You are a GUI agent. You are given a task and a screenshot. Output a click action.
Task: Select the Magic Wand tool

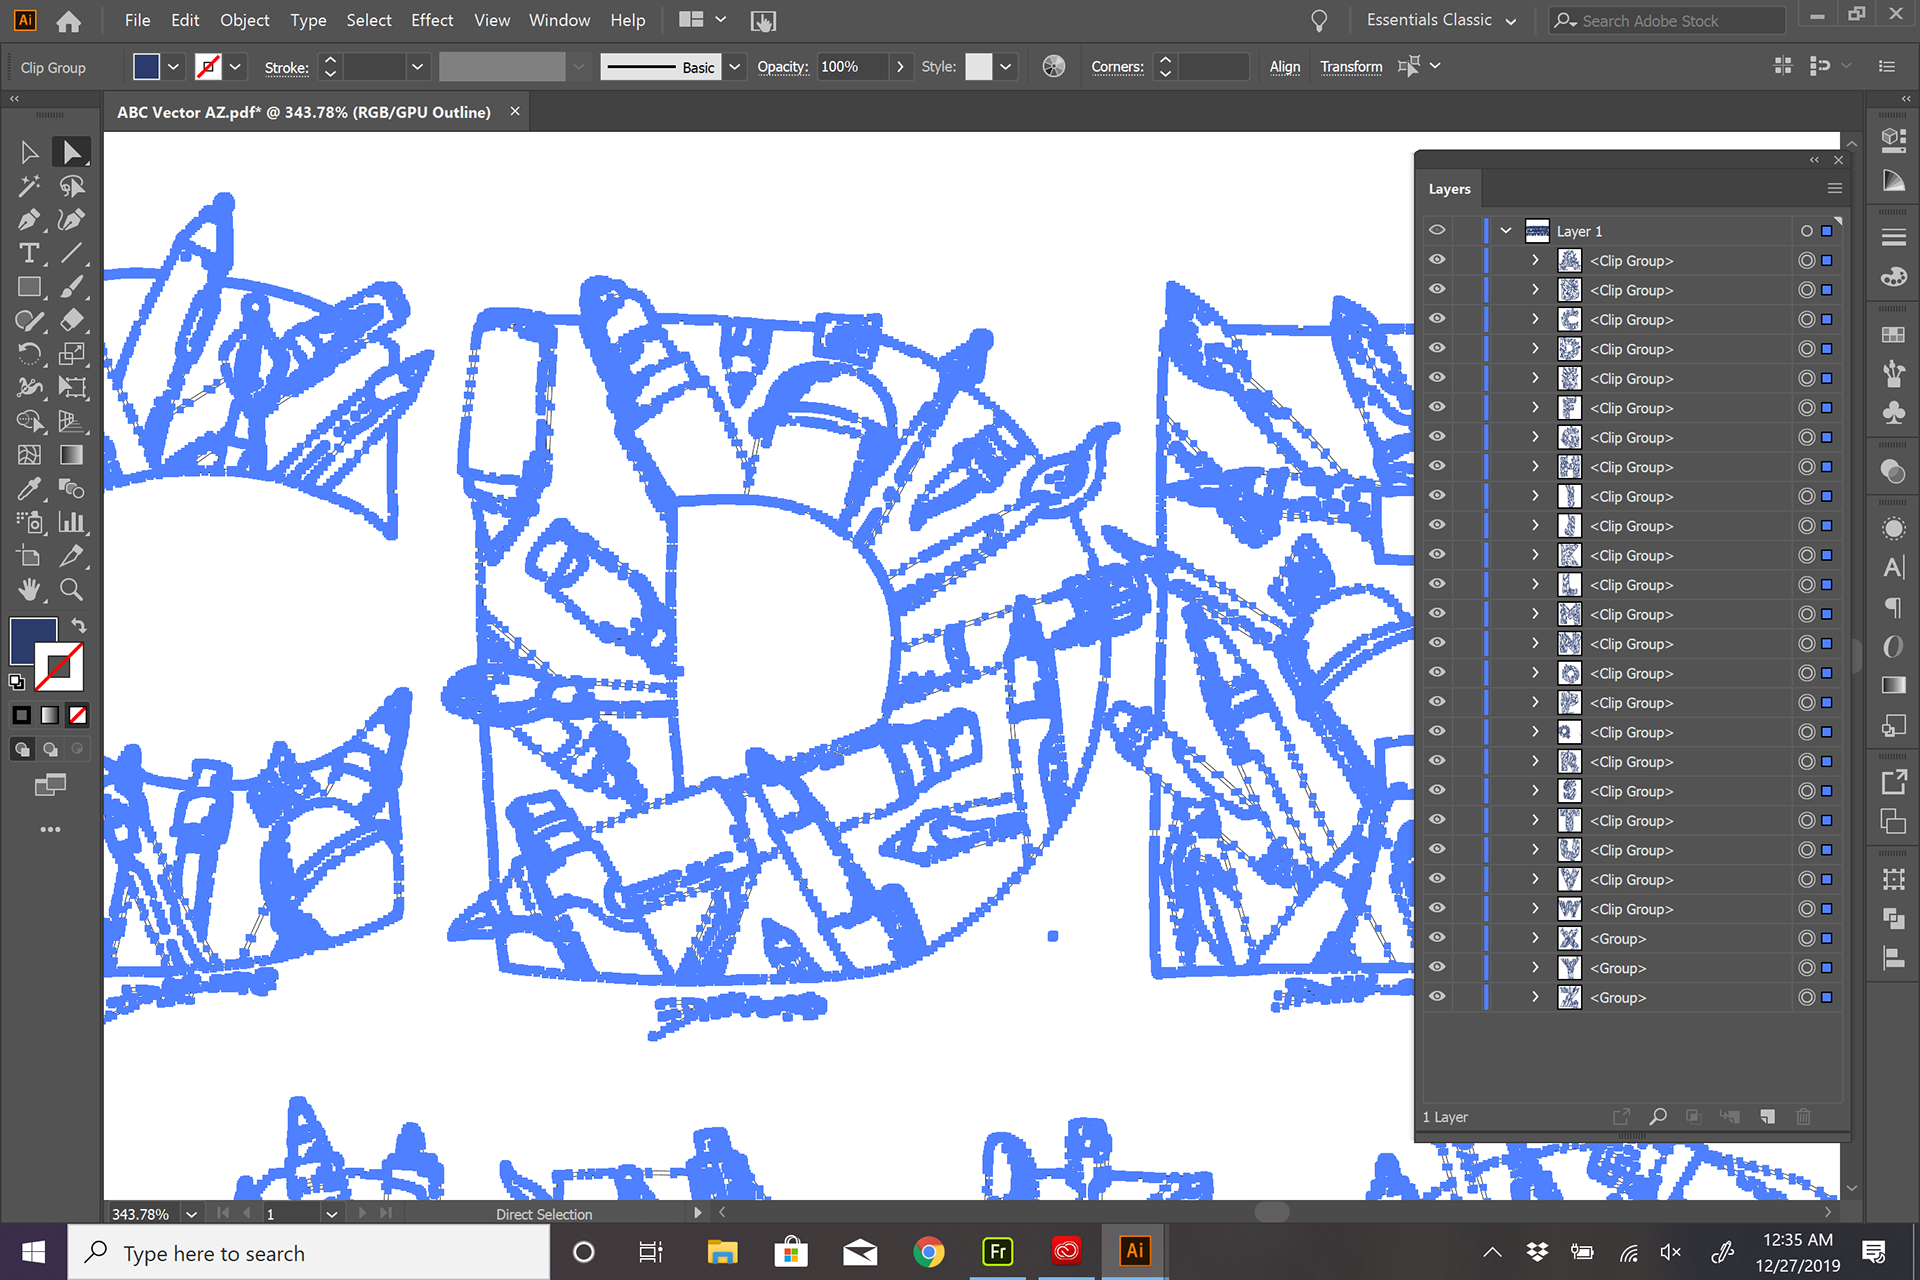(x=29, y=187)
